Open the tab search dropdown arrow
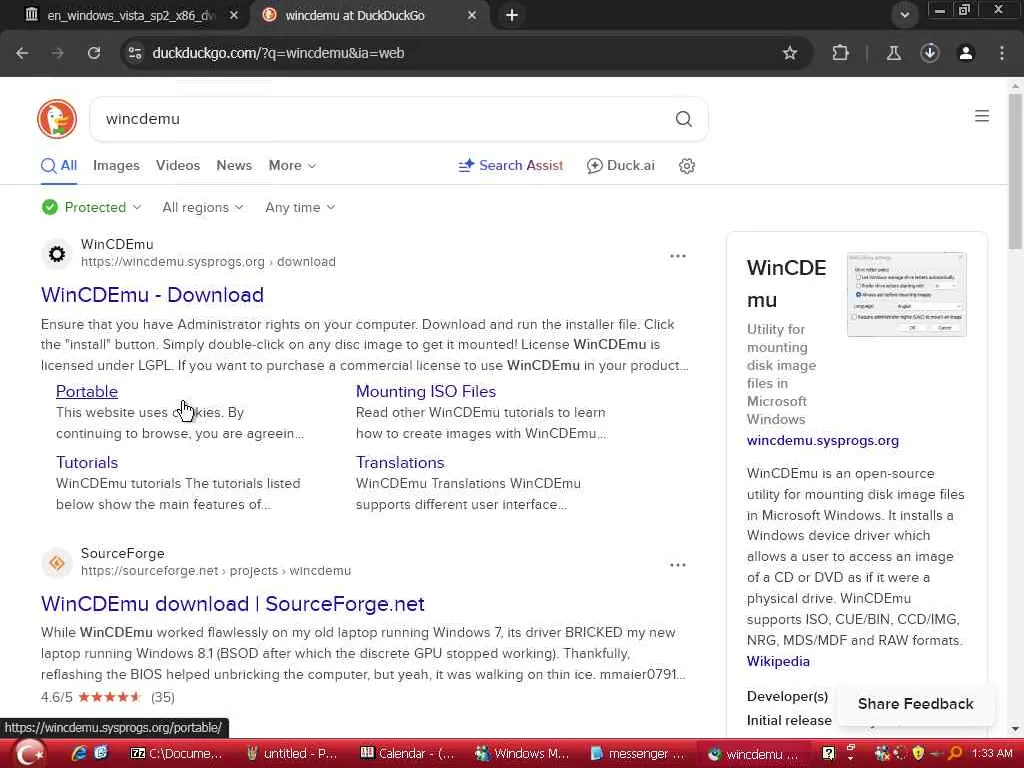Image resolution: width=1024 pixels, height=768 pixels. click(x=904, y=14)
